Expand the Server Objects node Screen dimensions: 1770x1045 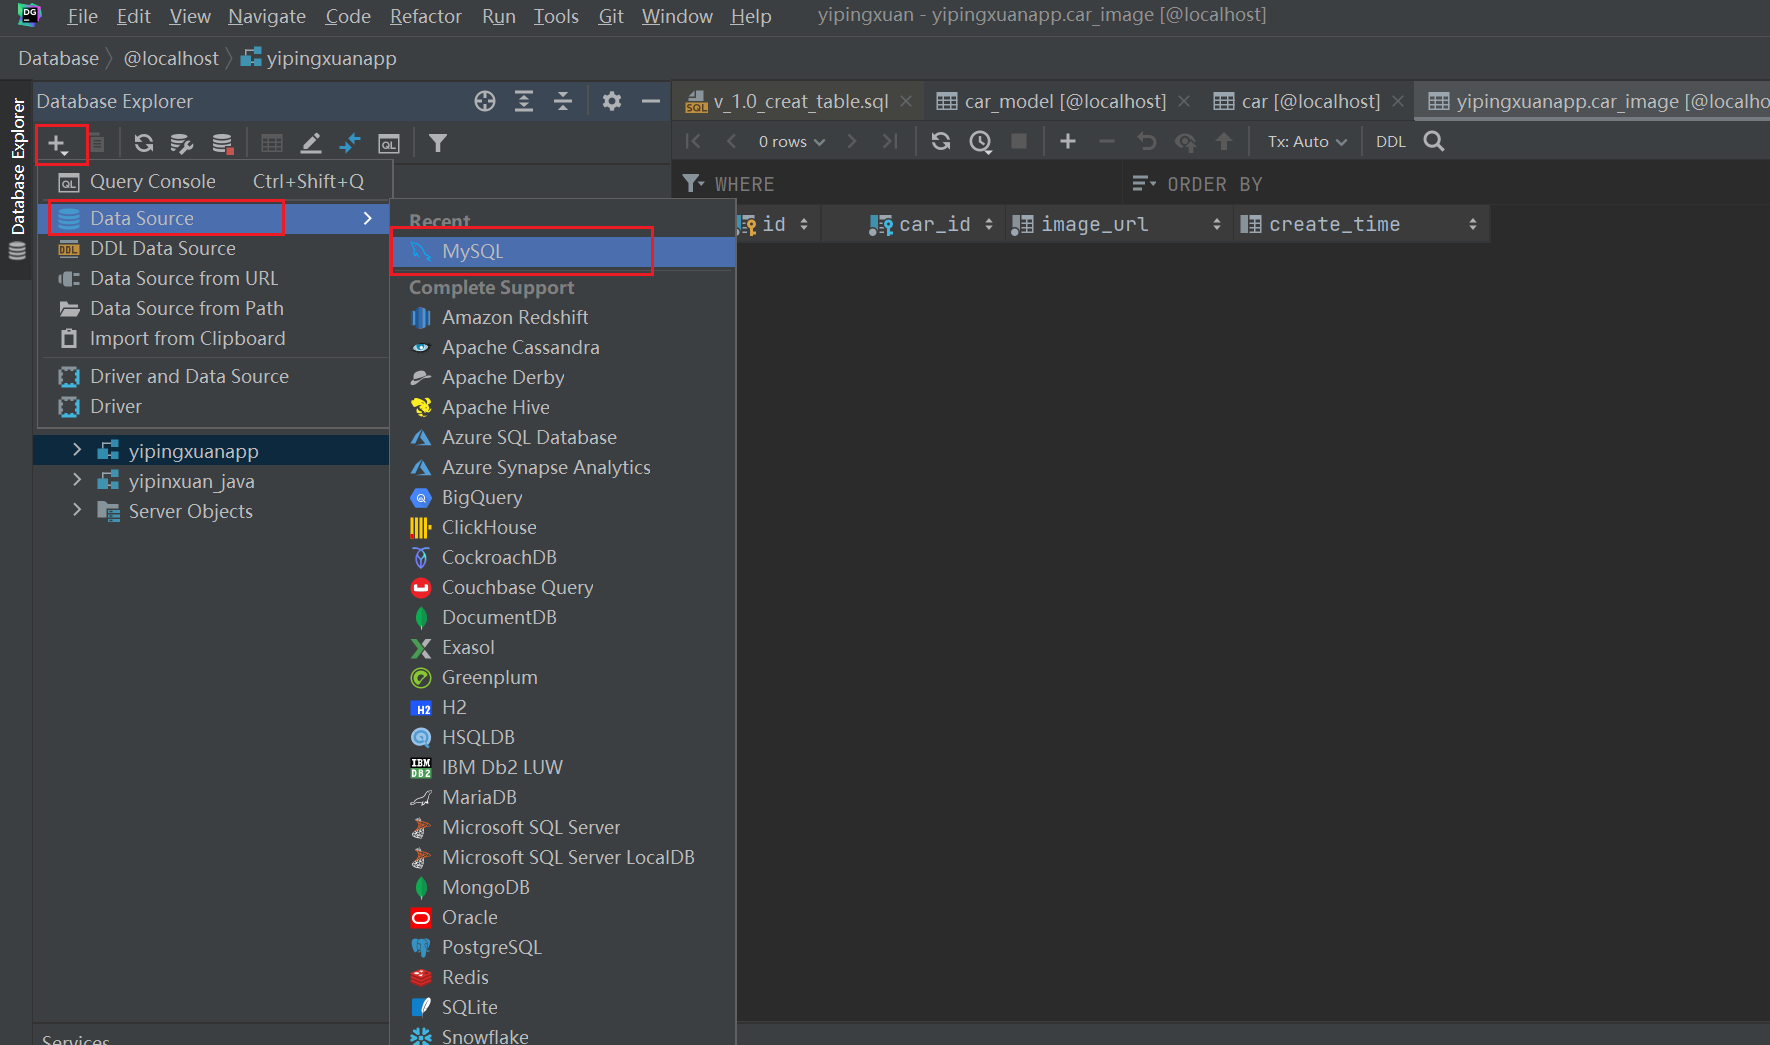point(77,511)
